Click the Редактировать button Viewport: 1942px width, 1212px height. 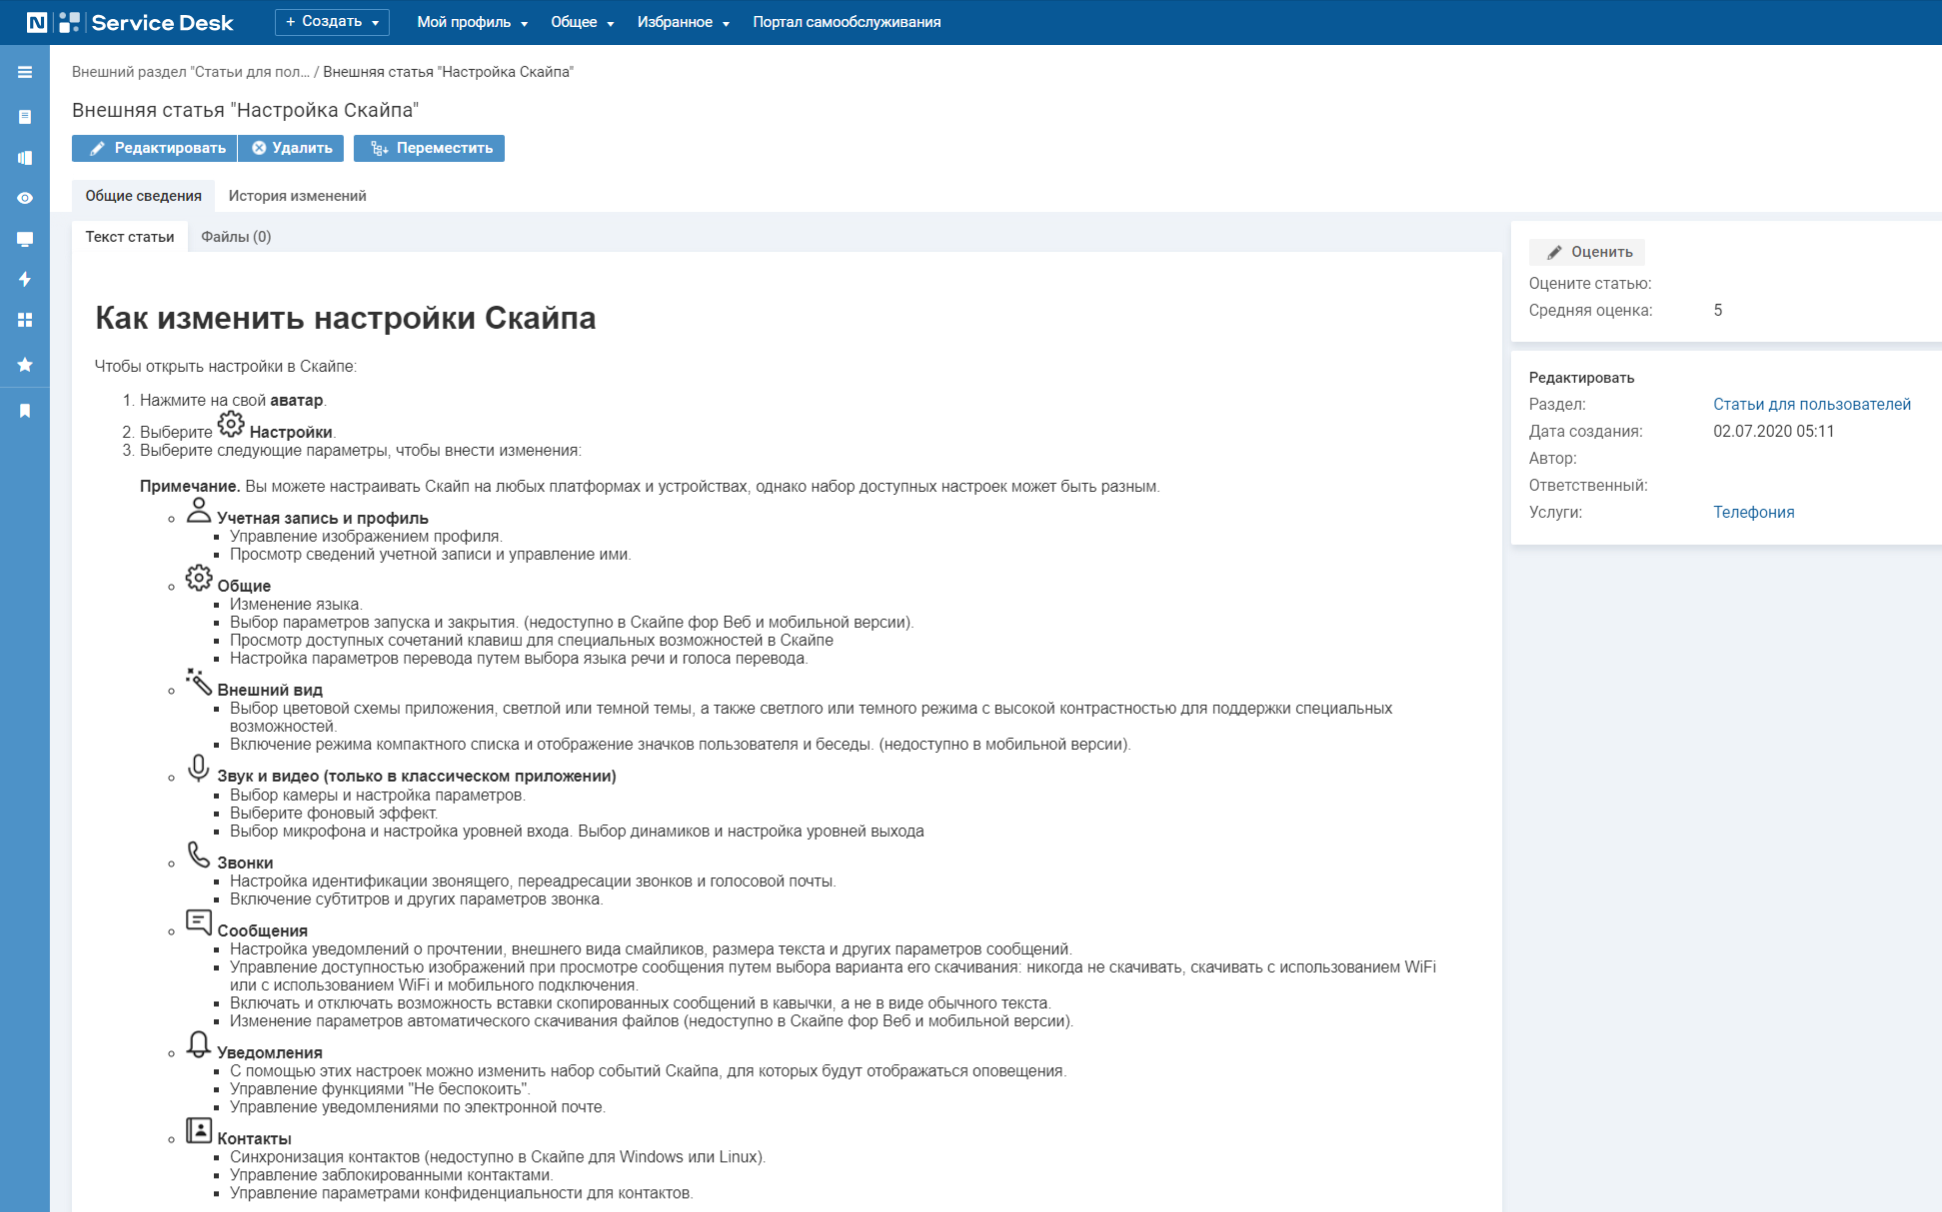click(155, 148)
